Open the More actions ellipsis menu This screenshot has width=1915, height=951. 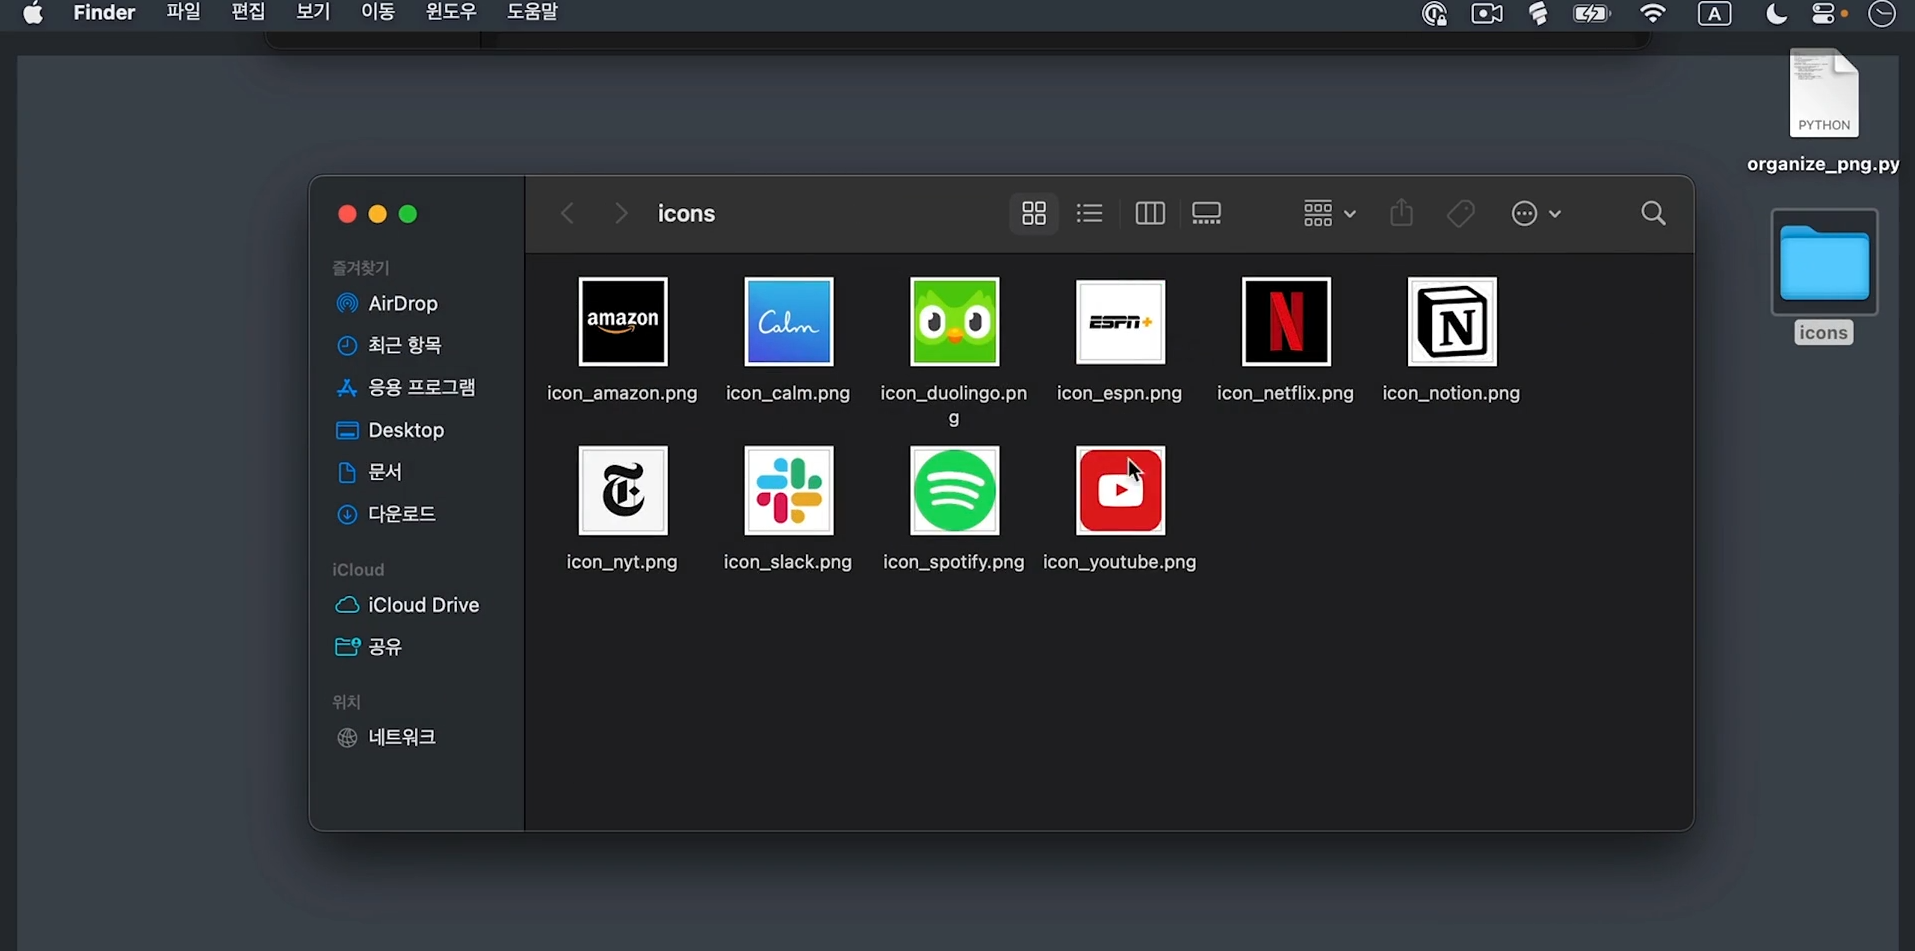pos(1536,213)
